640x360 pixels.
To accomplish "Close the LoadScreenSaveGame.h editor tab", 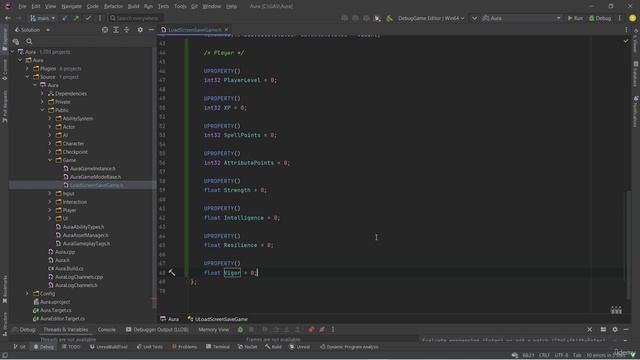I will pos(226,30).
